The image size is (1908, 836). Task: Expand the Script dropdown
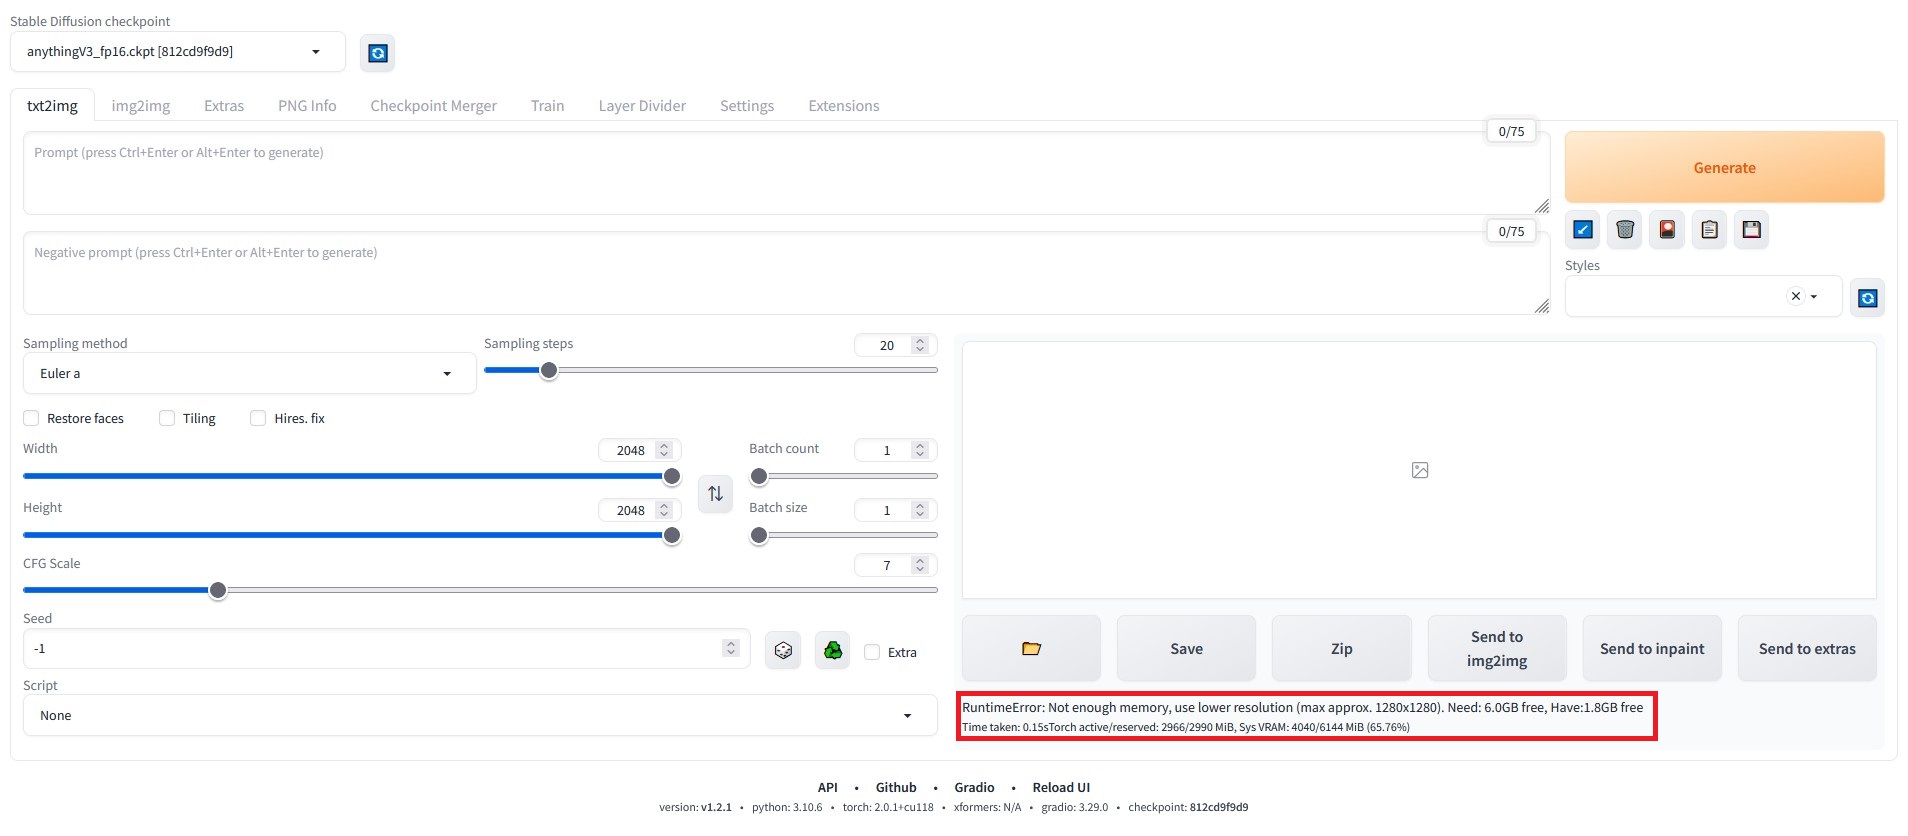[x=480, y=716]
